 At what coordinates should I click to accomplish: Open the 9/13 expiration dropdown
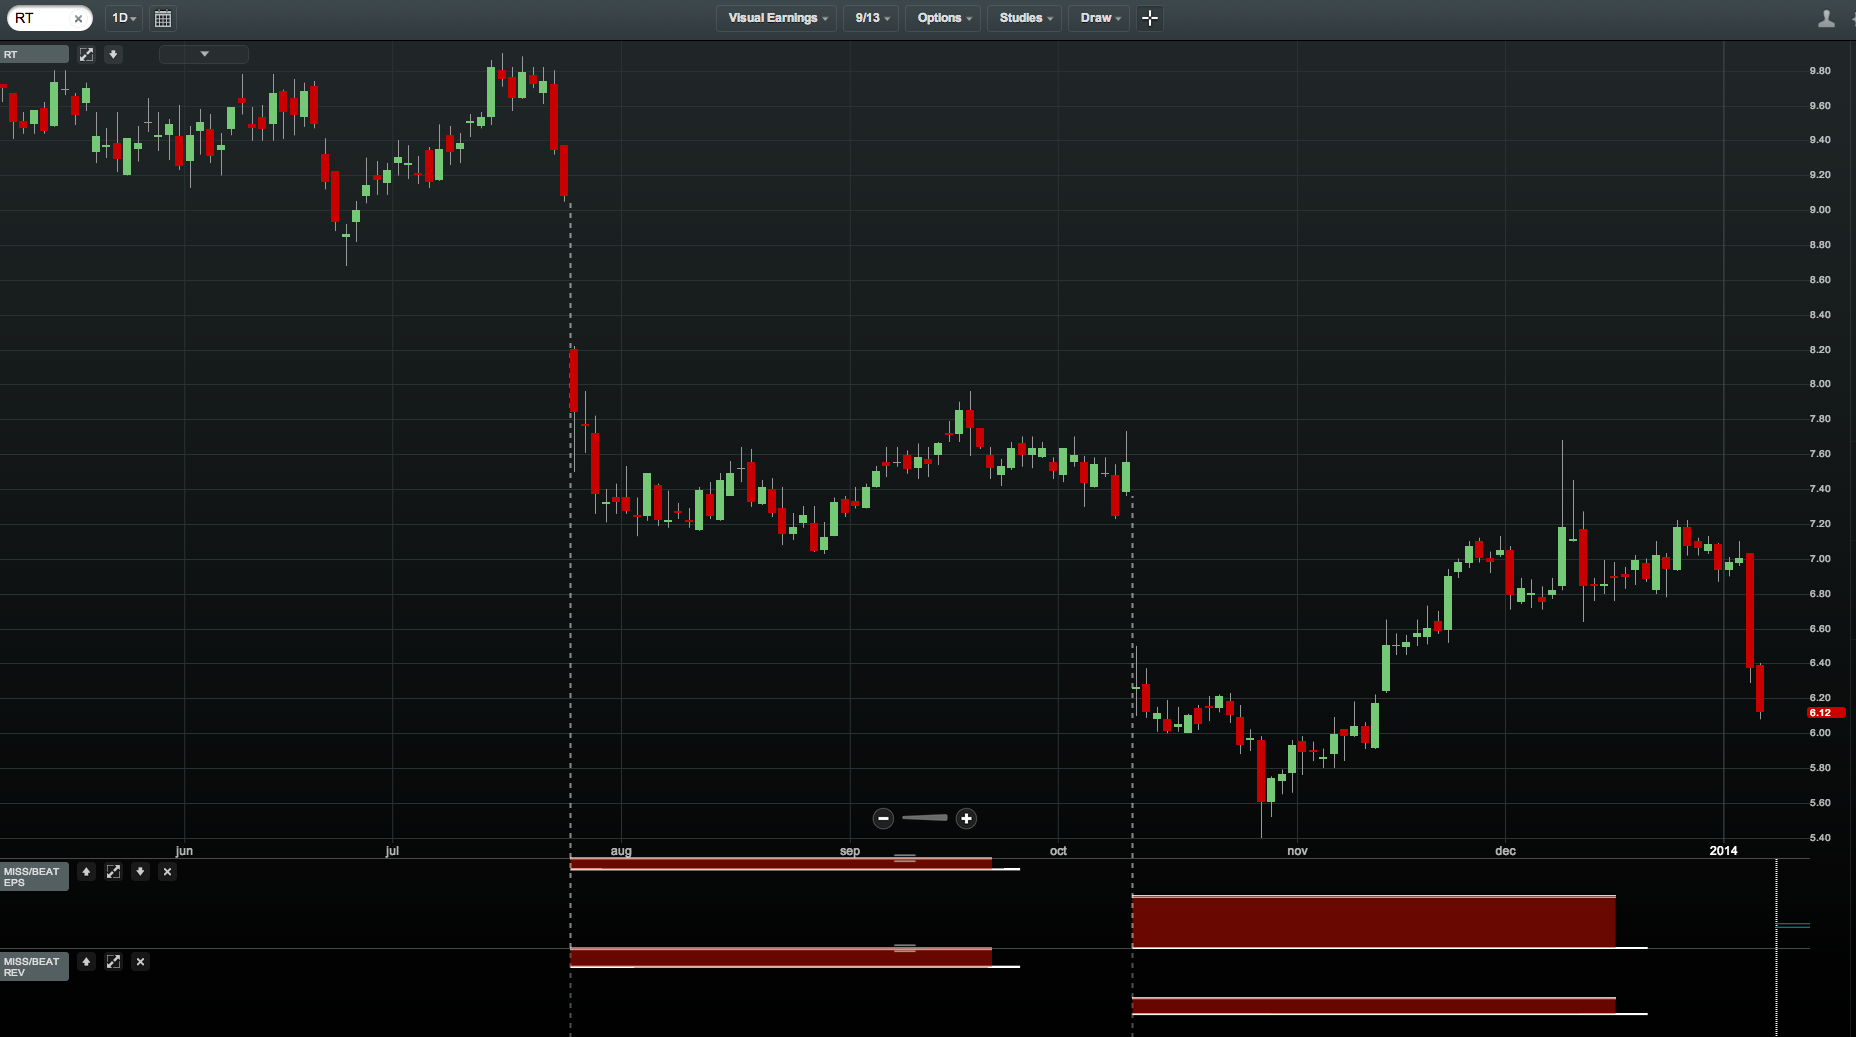pyautogui.click(x=872, y=18)
